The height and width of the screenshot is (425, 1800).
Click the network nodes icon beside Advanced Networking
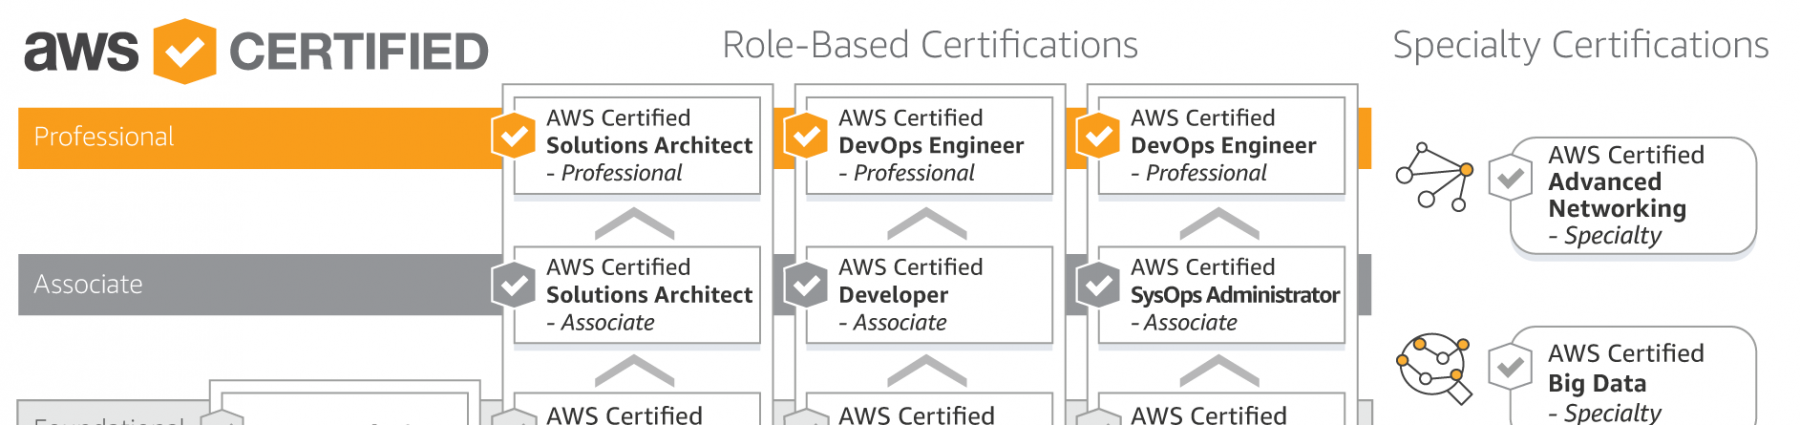pyautogui.click(x=1435, y=177)
